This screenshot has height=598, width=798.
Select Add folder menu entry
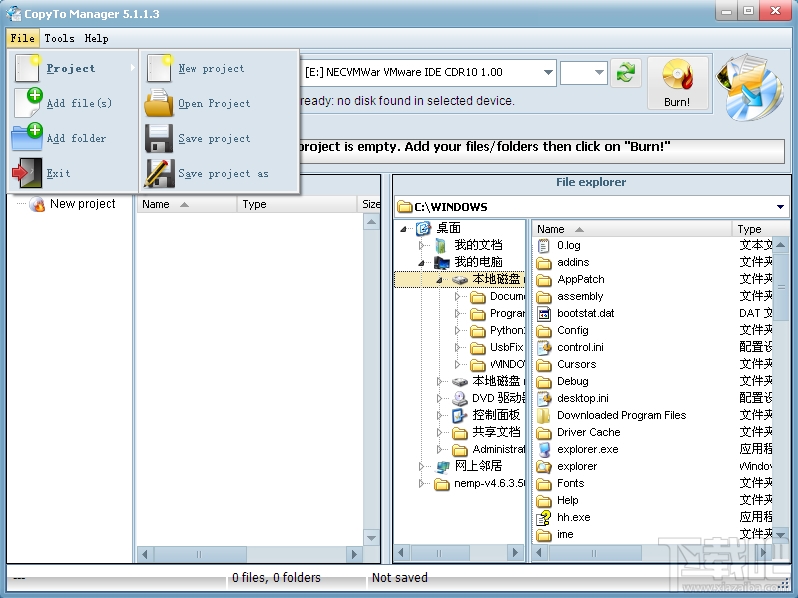(x=73, y=137)
